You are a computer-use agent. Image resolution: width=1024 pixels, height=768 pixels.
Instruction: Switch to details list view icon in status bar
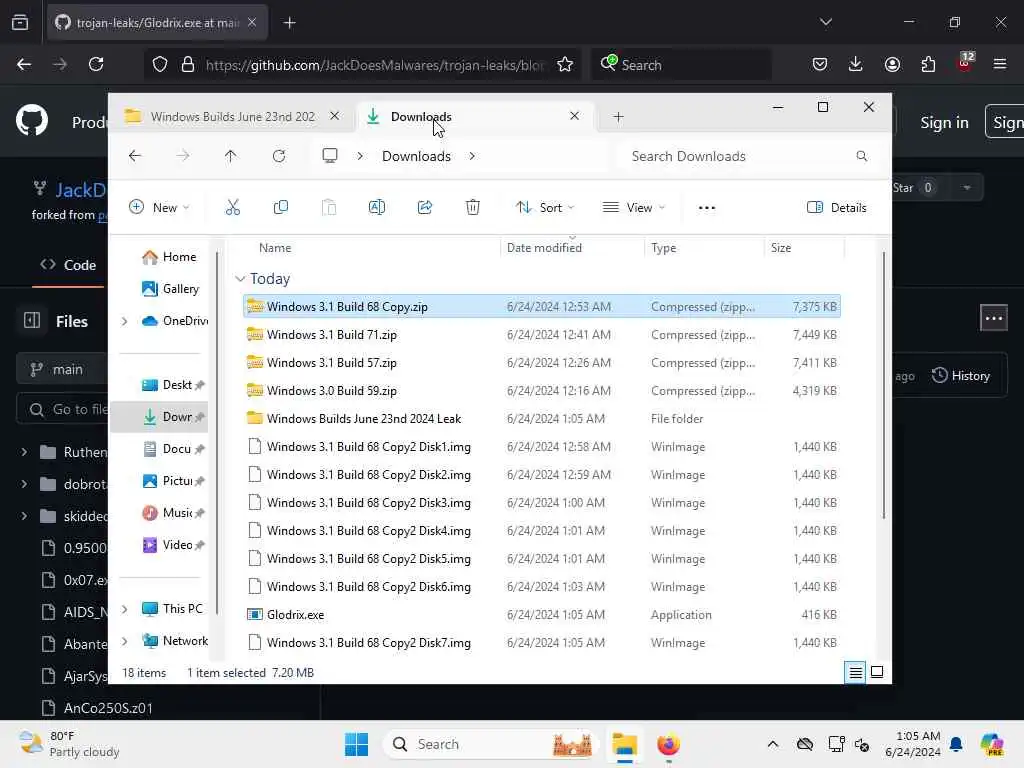(856, 673)
